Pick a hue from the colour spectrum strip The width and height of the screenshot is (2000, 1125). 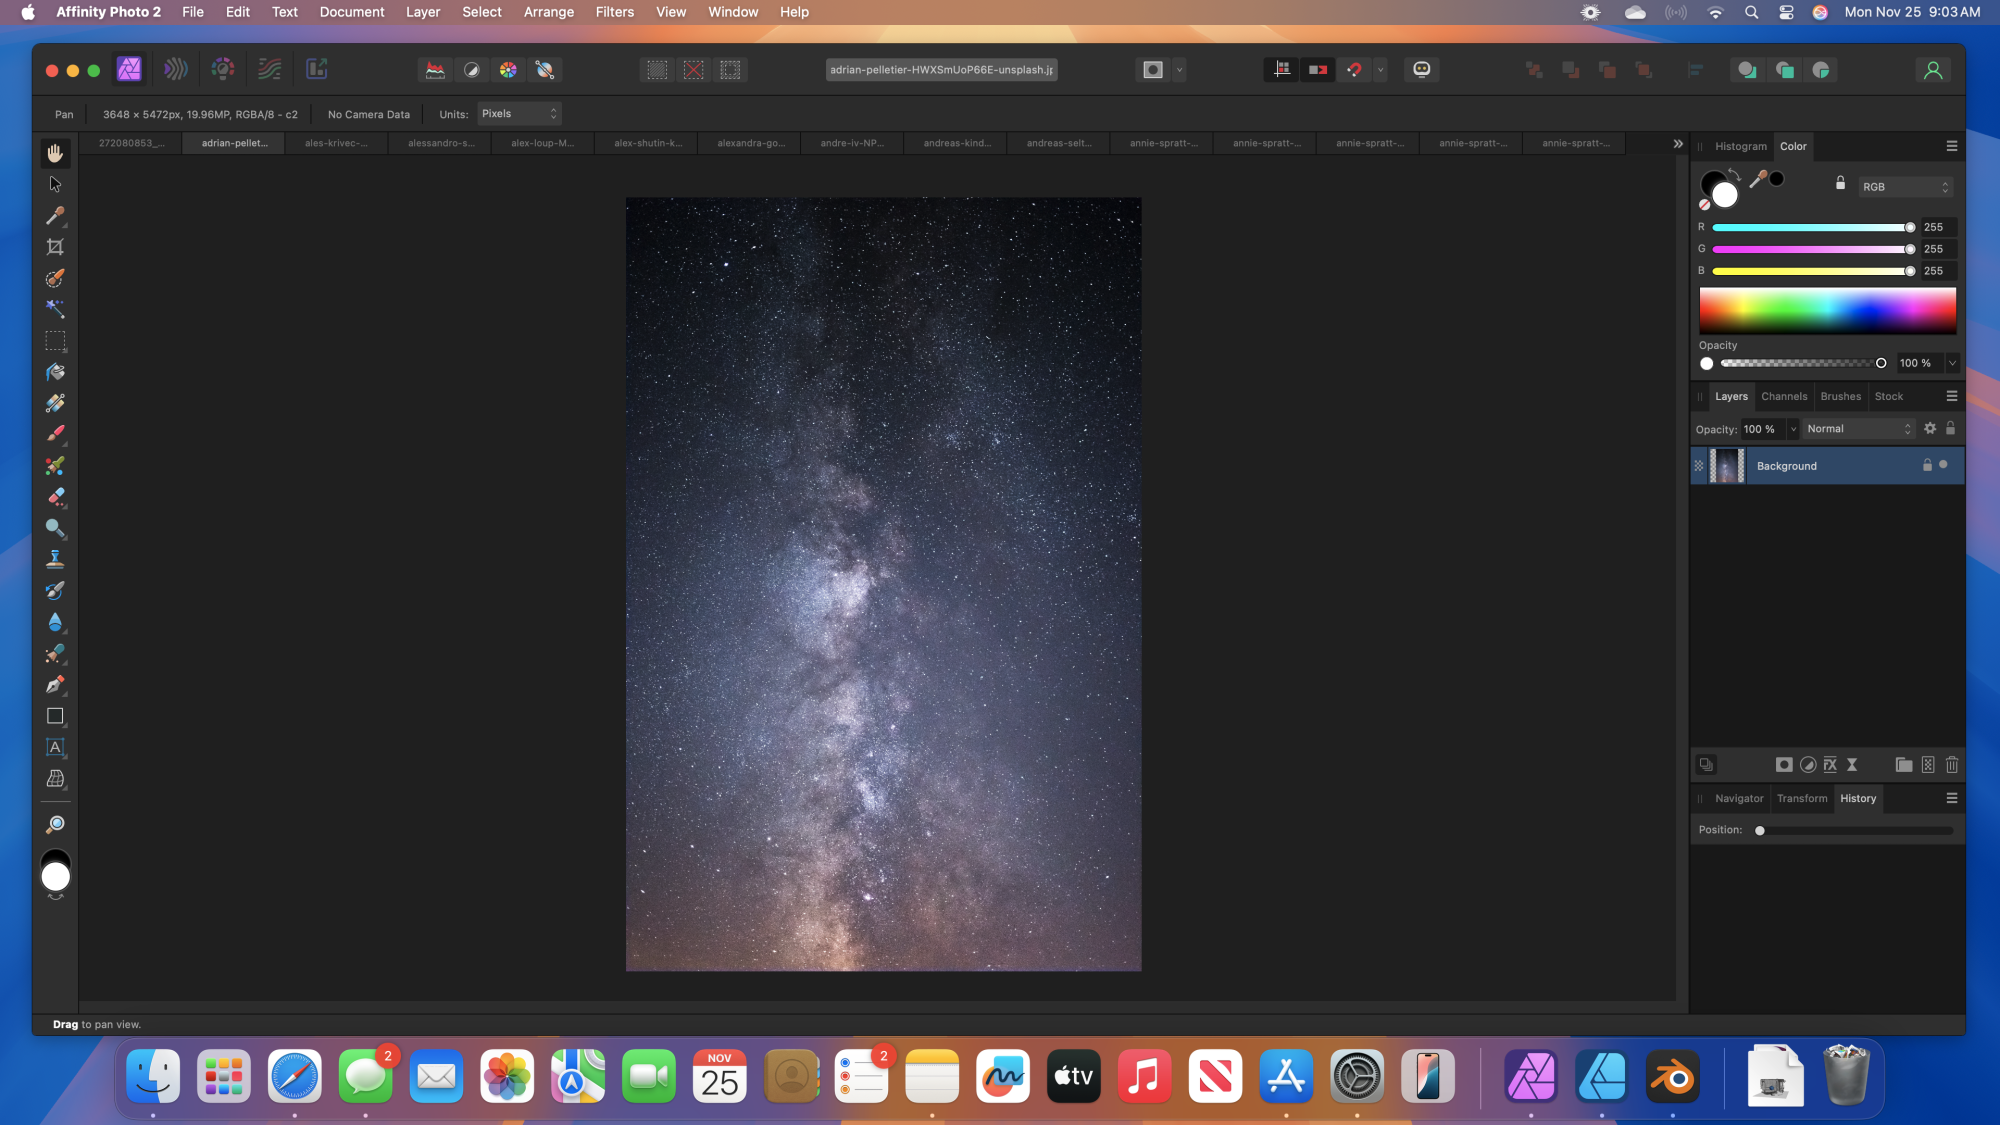click(1827, 311)
